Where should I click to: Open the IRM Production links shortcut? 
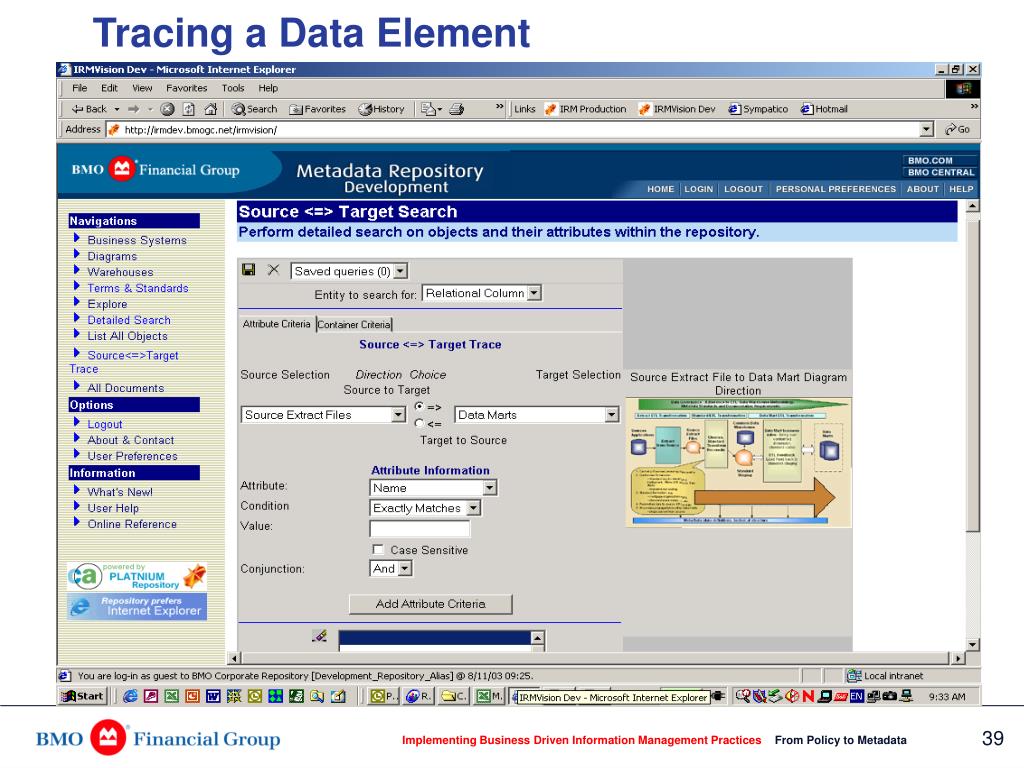(x=586, y=109)
